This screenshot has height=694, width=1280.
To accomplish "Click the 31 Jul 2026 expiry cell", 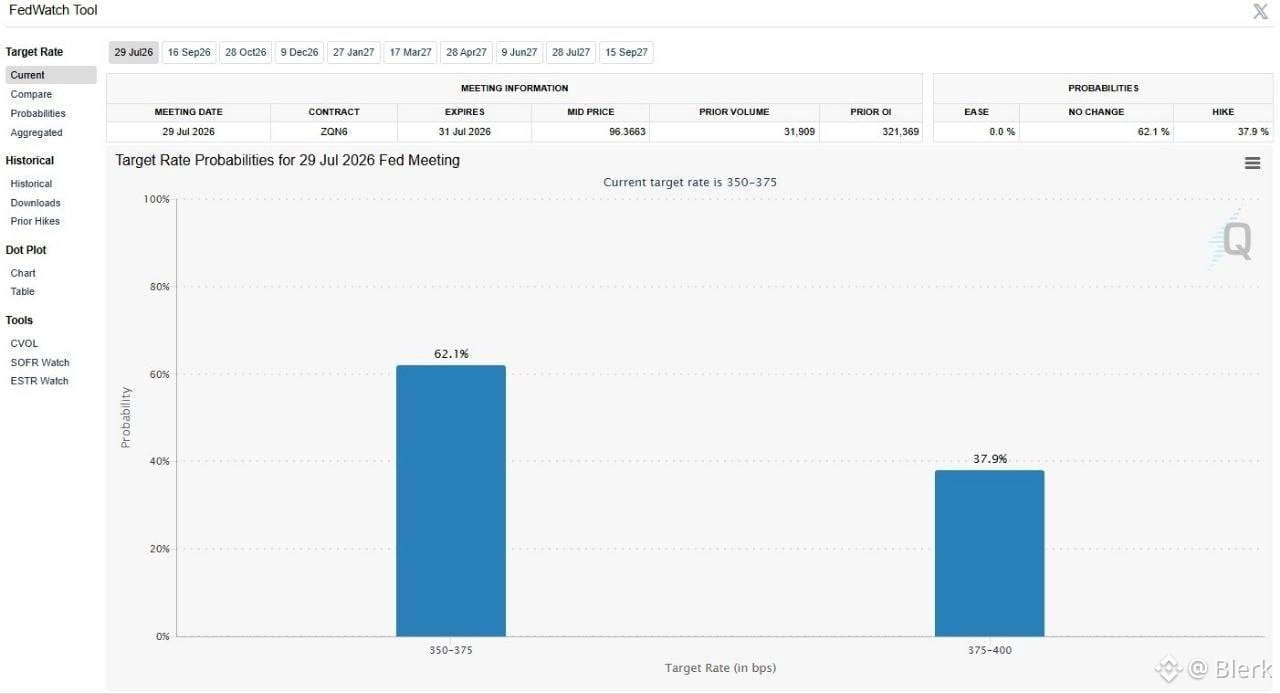I will tap(465, 131).
